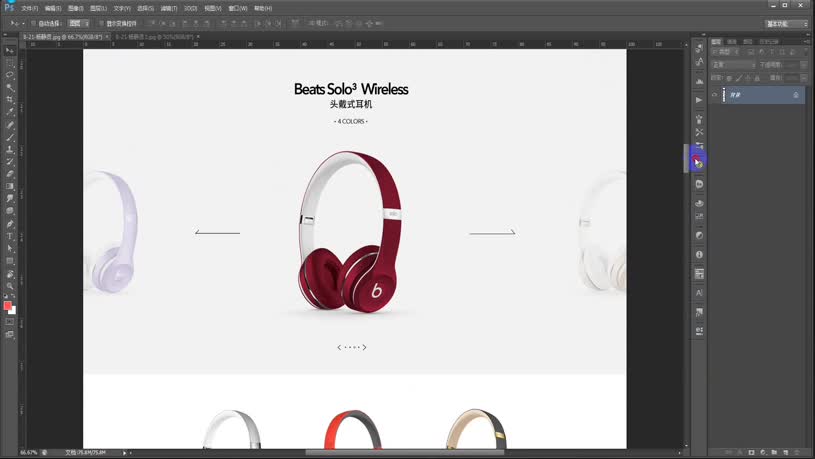Open the 3D menu
Viewport: 815px width, 459px height.
(191, 8)
